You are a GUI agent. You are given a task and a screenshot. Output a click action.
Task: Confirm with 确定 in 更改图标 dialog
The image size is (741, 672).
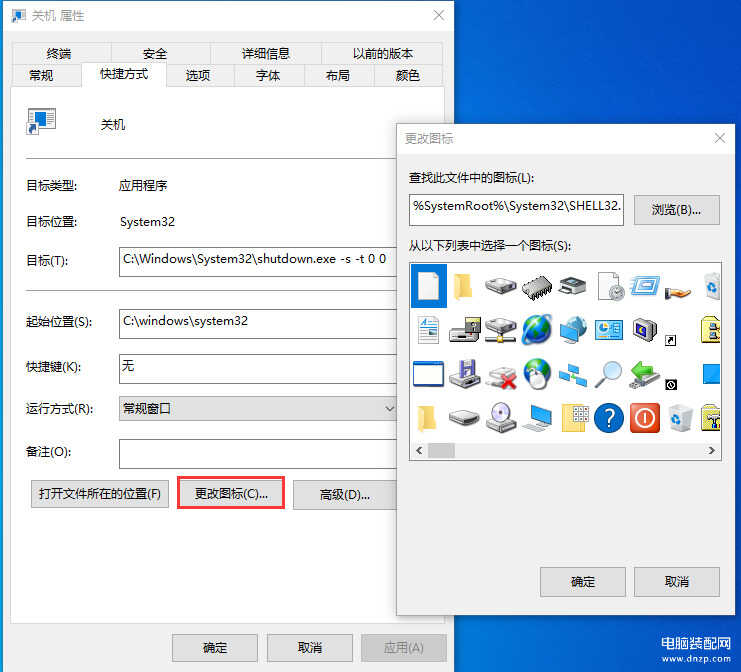[x=582, y=582]
